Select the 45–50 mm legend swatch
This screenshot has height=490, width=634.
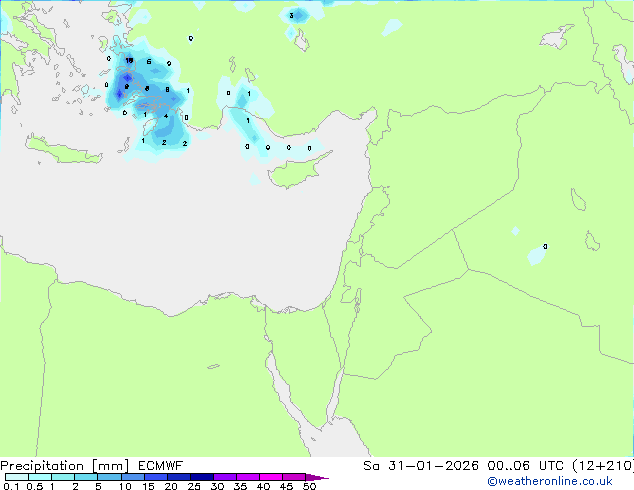[x=294, y=477]
